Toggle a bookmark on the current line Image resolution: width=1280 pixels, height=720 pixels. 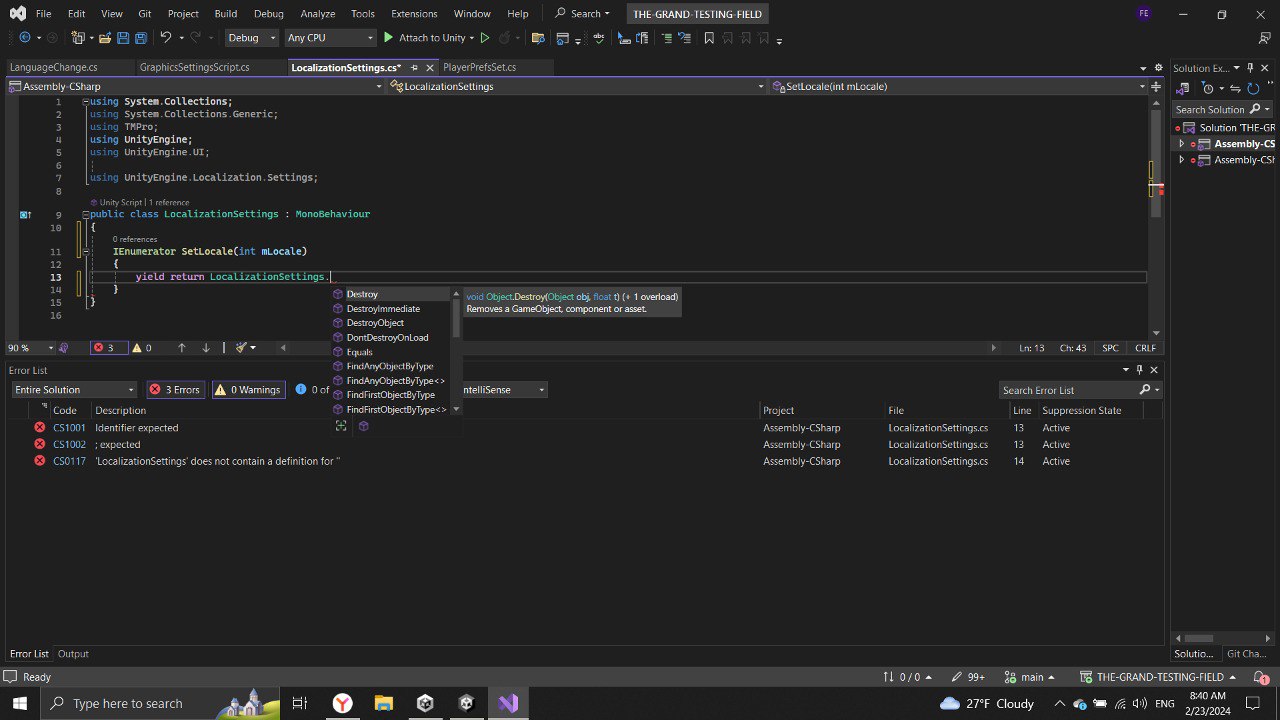tap(709, 38)
